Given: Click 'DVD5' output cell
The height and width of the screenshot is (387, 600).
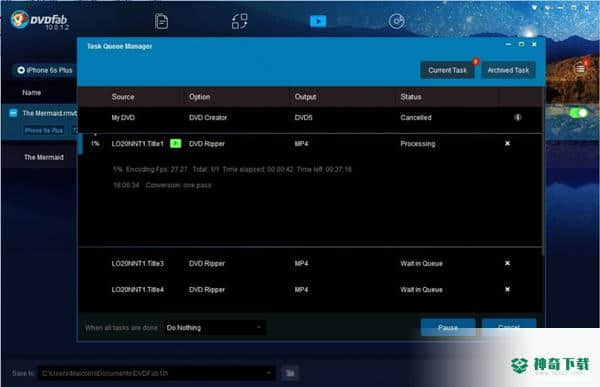Looking at the screenshot, I should coord(303,118).
